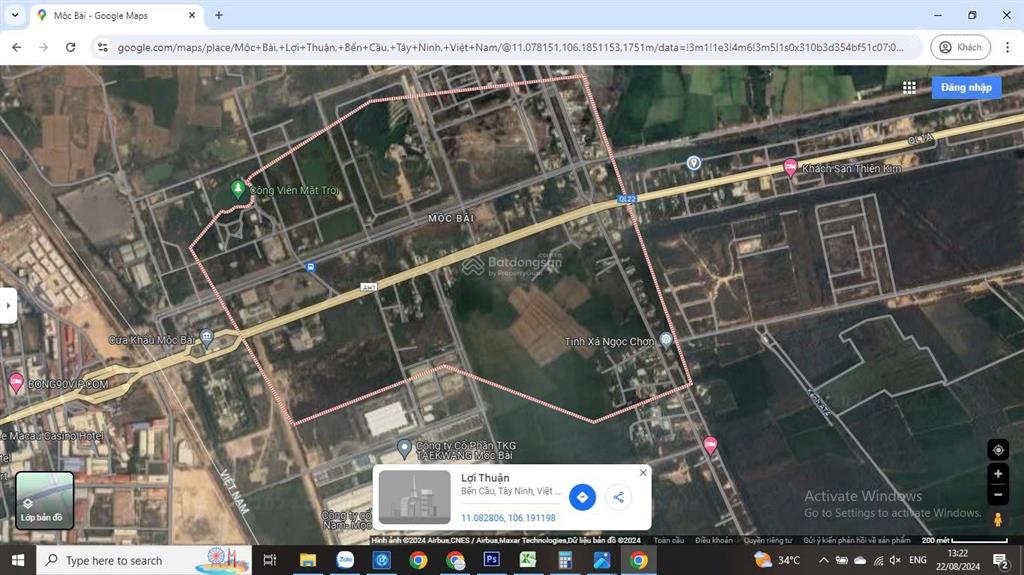
Task: Click the BONG90VIP.COM hotel pin
Action: pyautogui.click(x=16, y=382)
